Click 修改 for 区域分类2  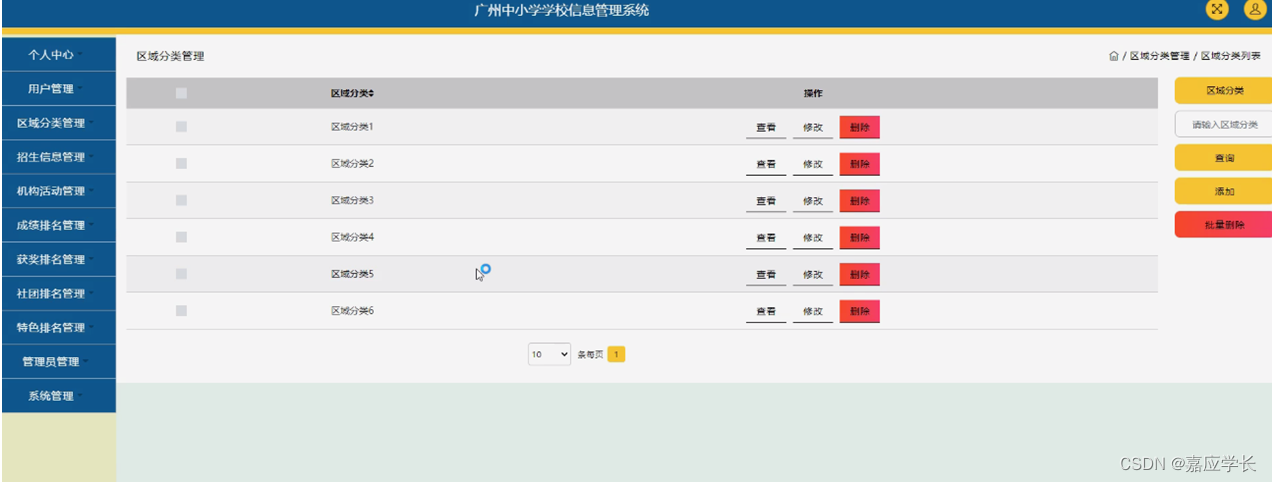(x=813, y=164)
